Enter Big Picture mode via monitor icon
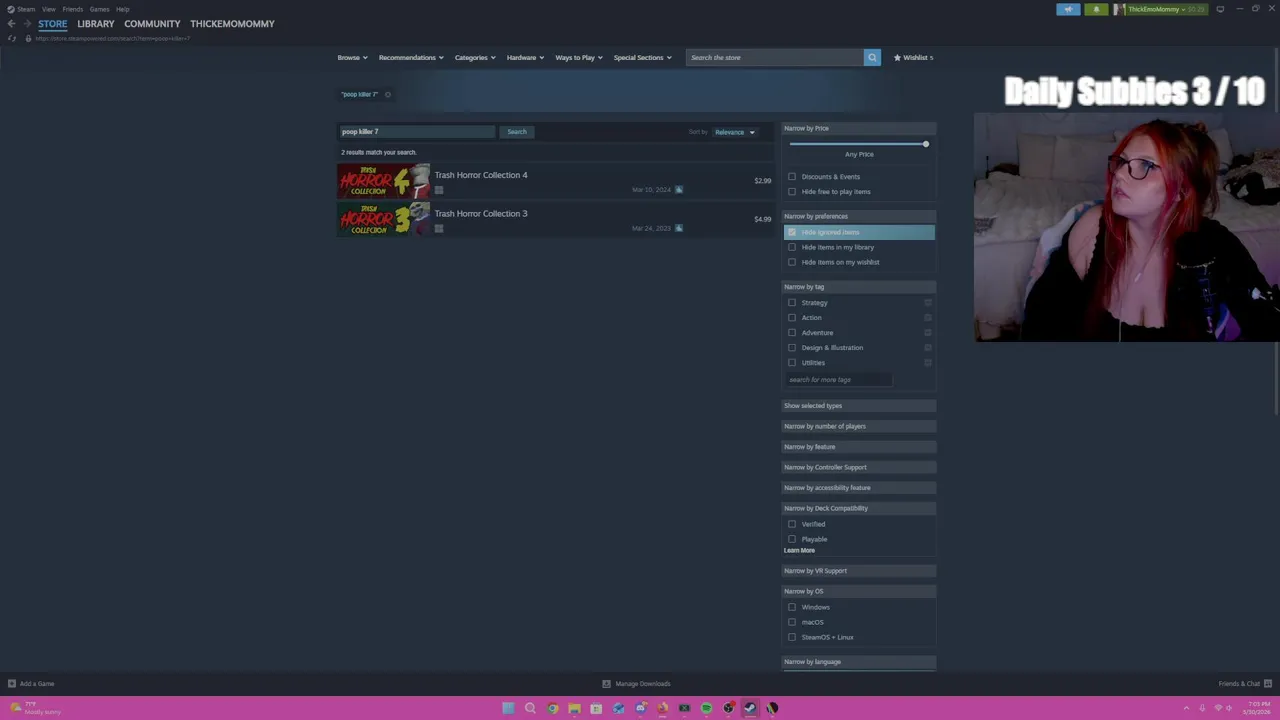The width and height of the screenshot is (1280, 720). (x=1220, y=9)
